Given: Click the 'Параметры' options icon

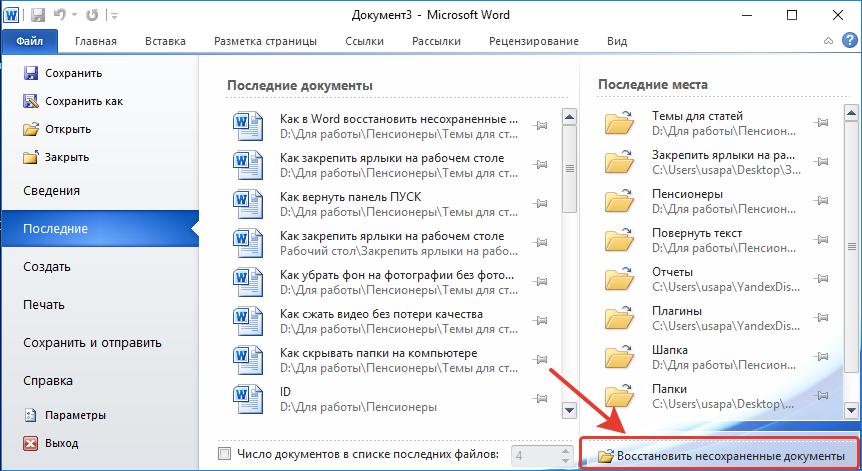Looking at the screenshot, I should 31,415.
